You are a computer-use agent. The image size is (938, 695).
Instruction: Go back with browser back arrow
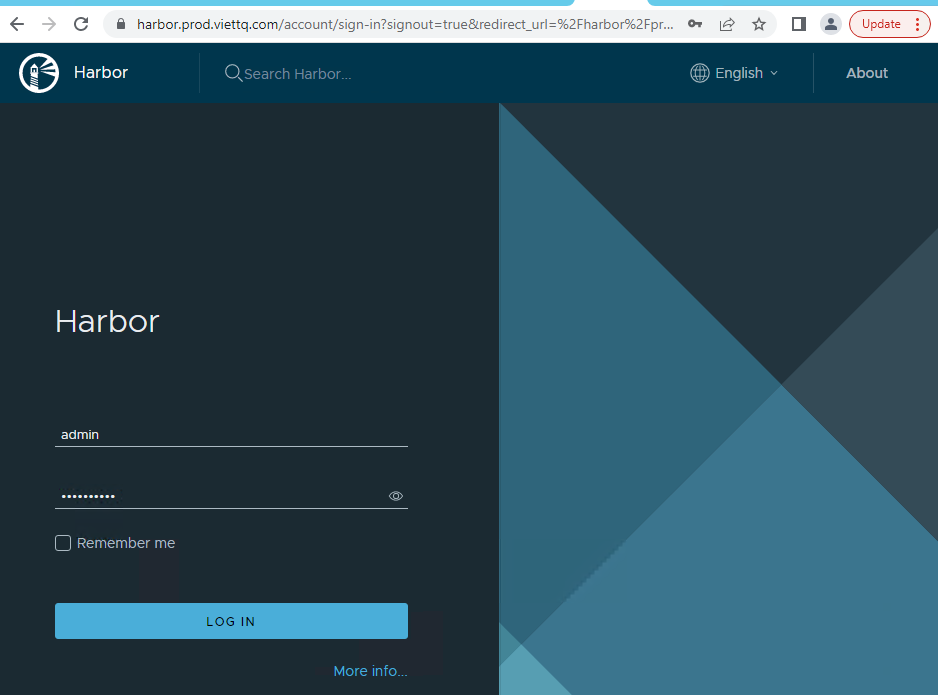17,24
